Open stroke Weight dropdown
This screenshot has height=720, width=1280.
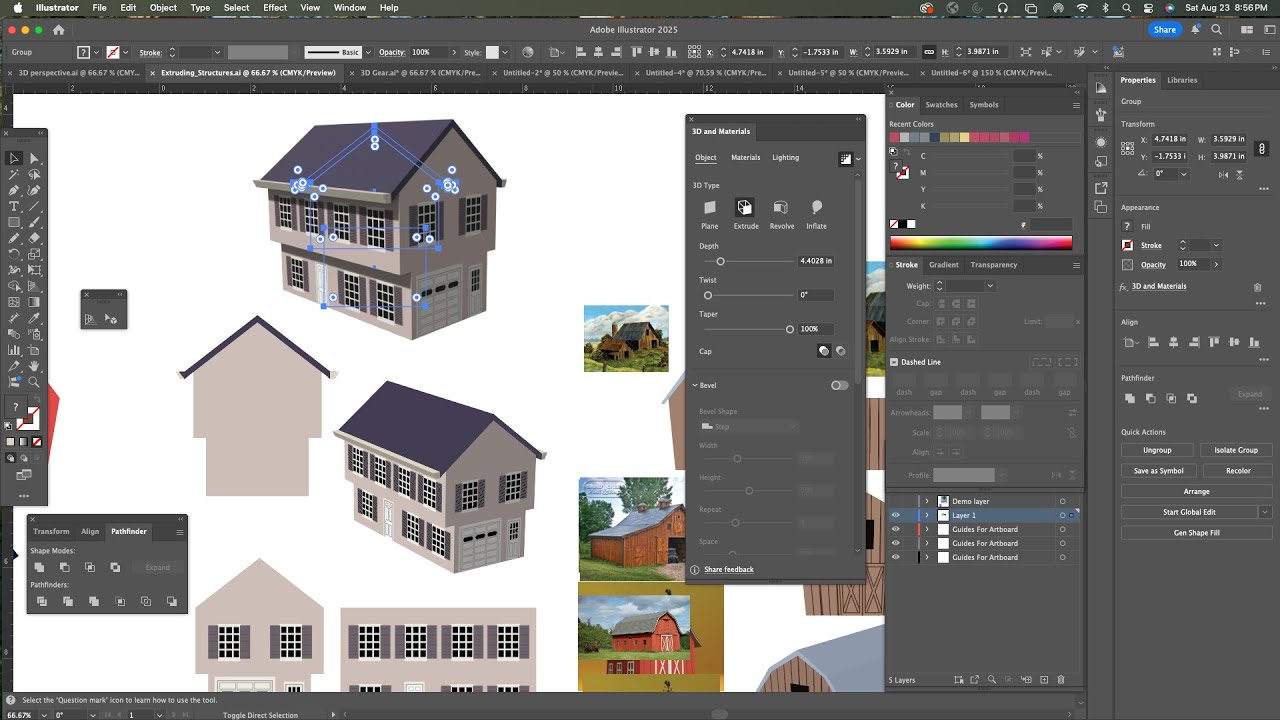pos(990,286)
